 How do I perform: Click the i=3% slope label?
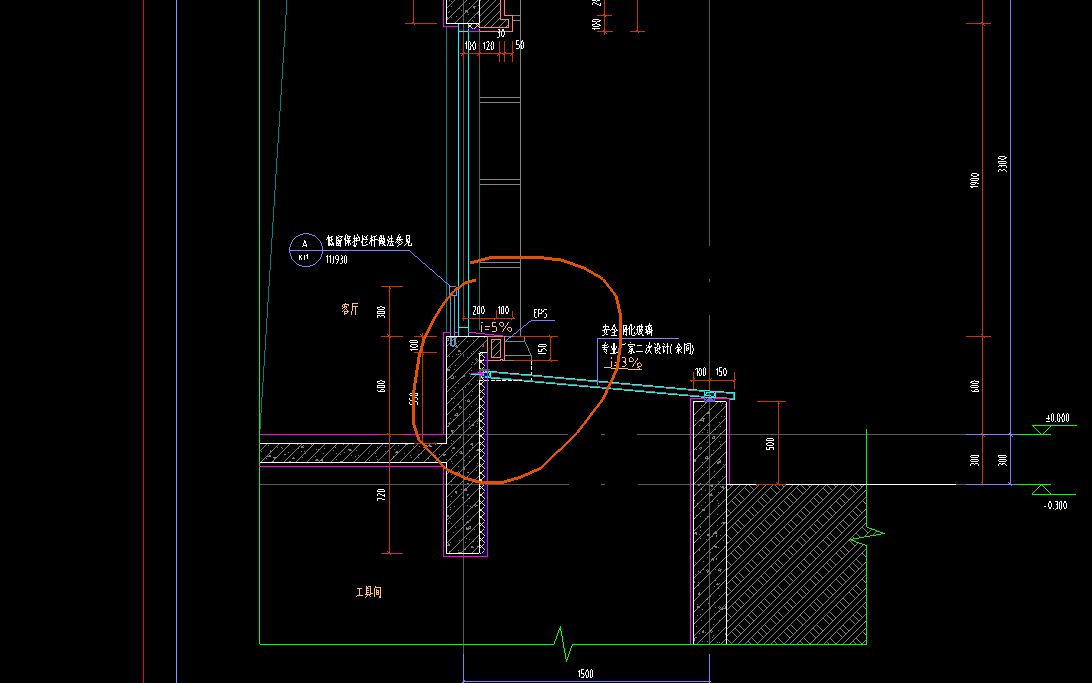(x=625, y=363)
